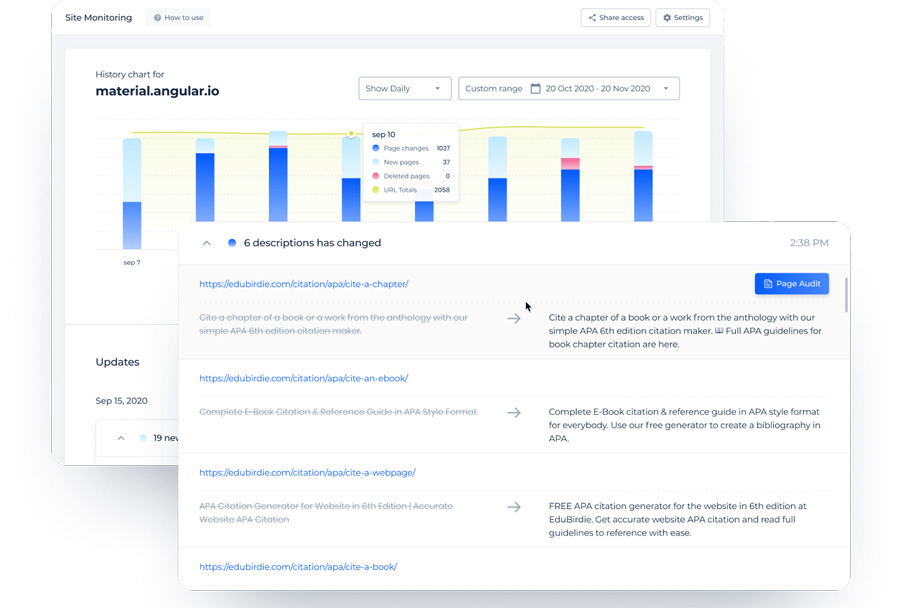This screenshot has height=608, width=900.
Task: Collapse the 19 new pages update row
Action: point(121,438)
